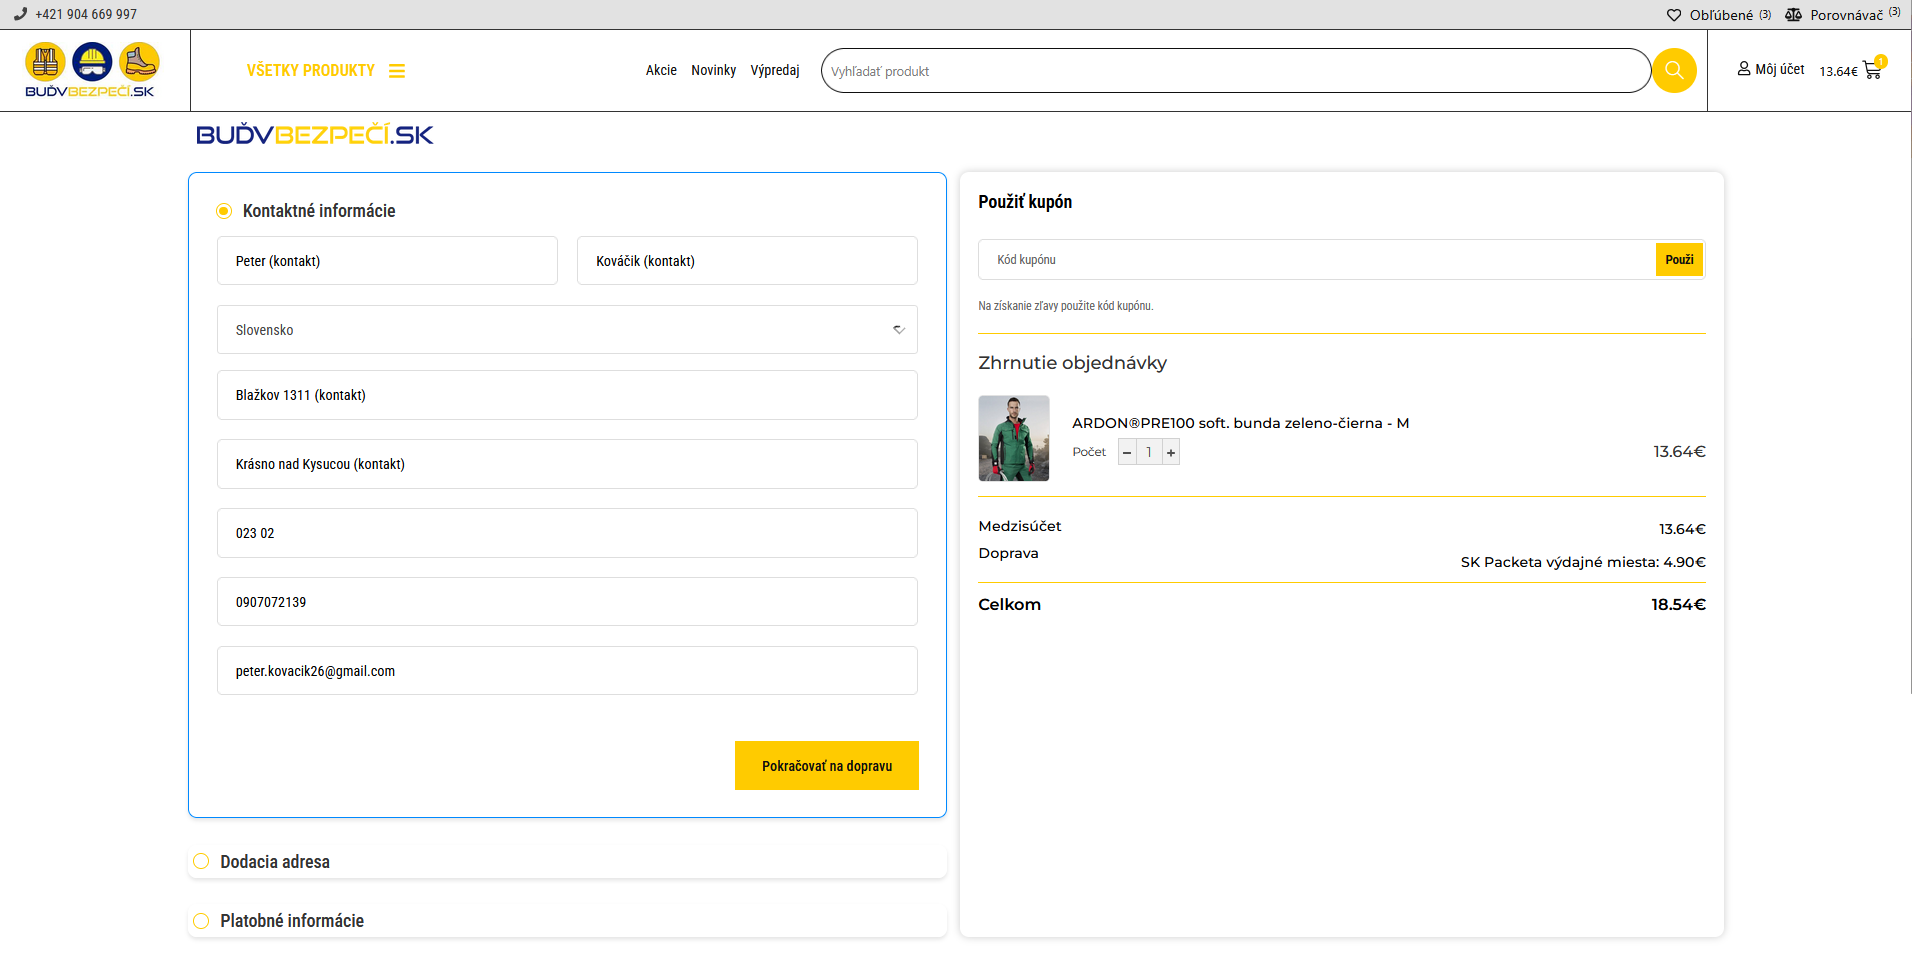Open the shopping cart icon
1912x959 pixels.
[1872, 70]
